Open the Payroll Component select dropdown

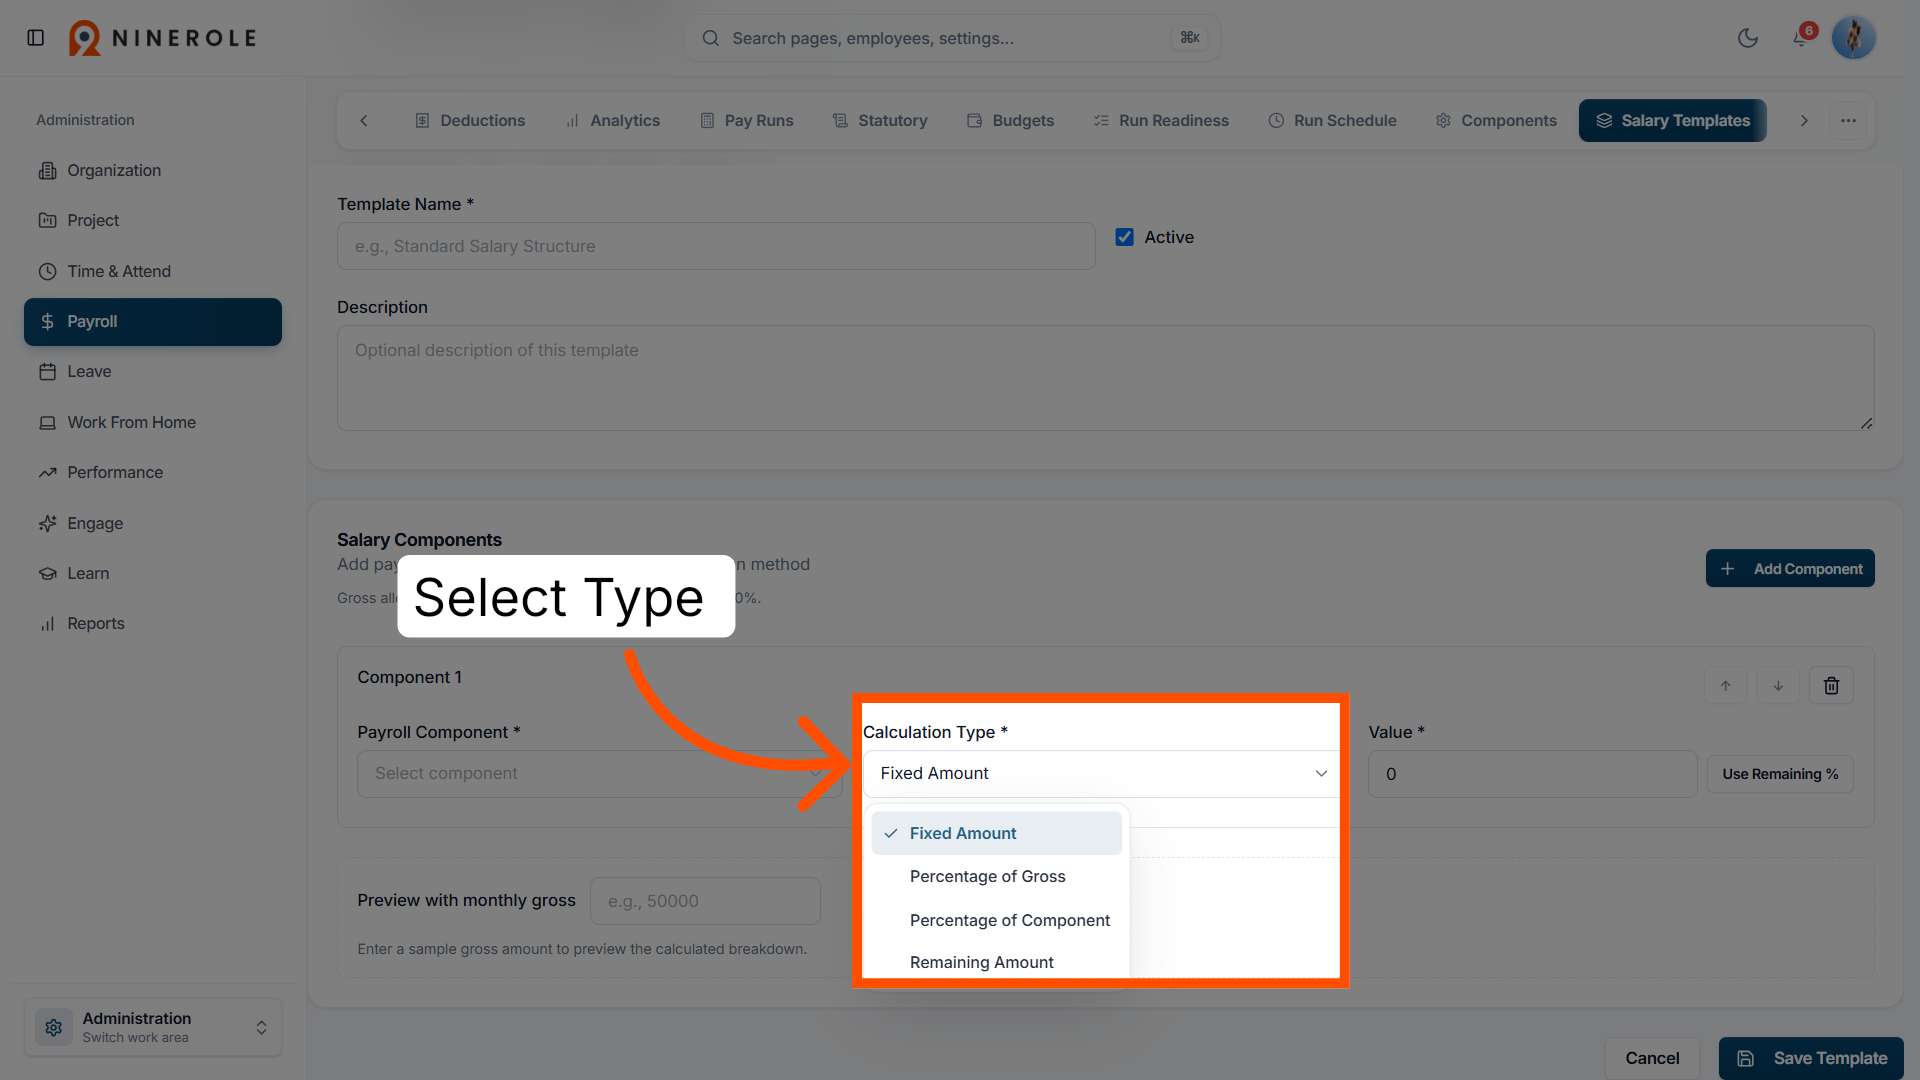coord(599,774)
